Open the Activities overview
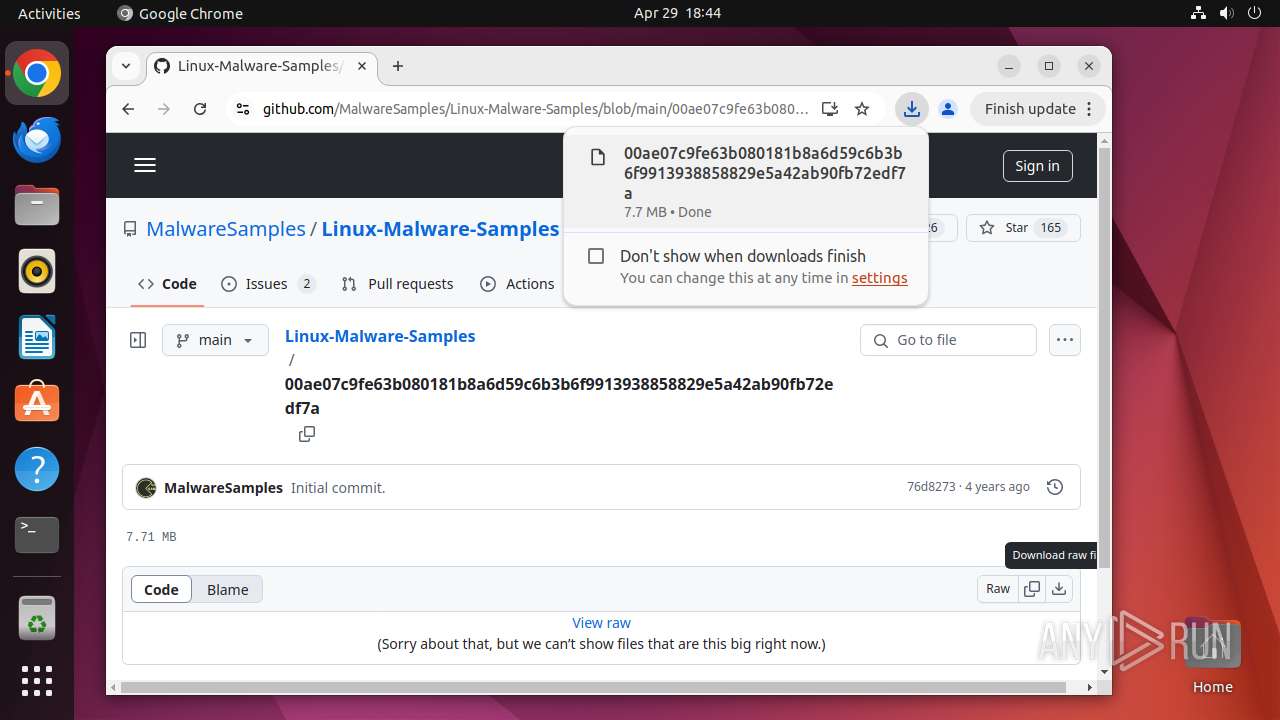This screenshot has height=720, width=1280. click(49, 13)
